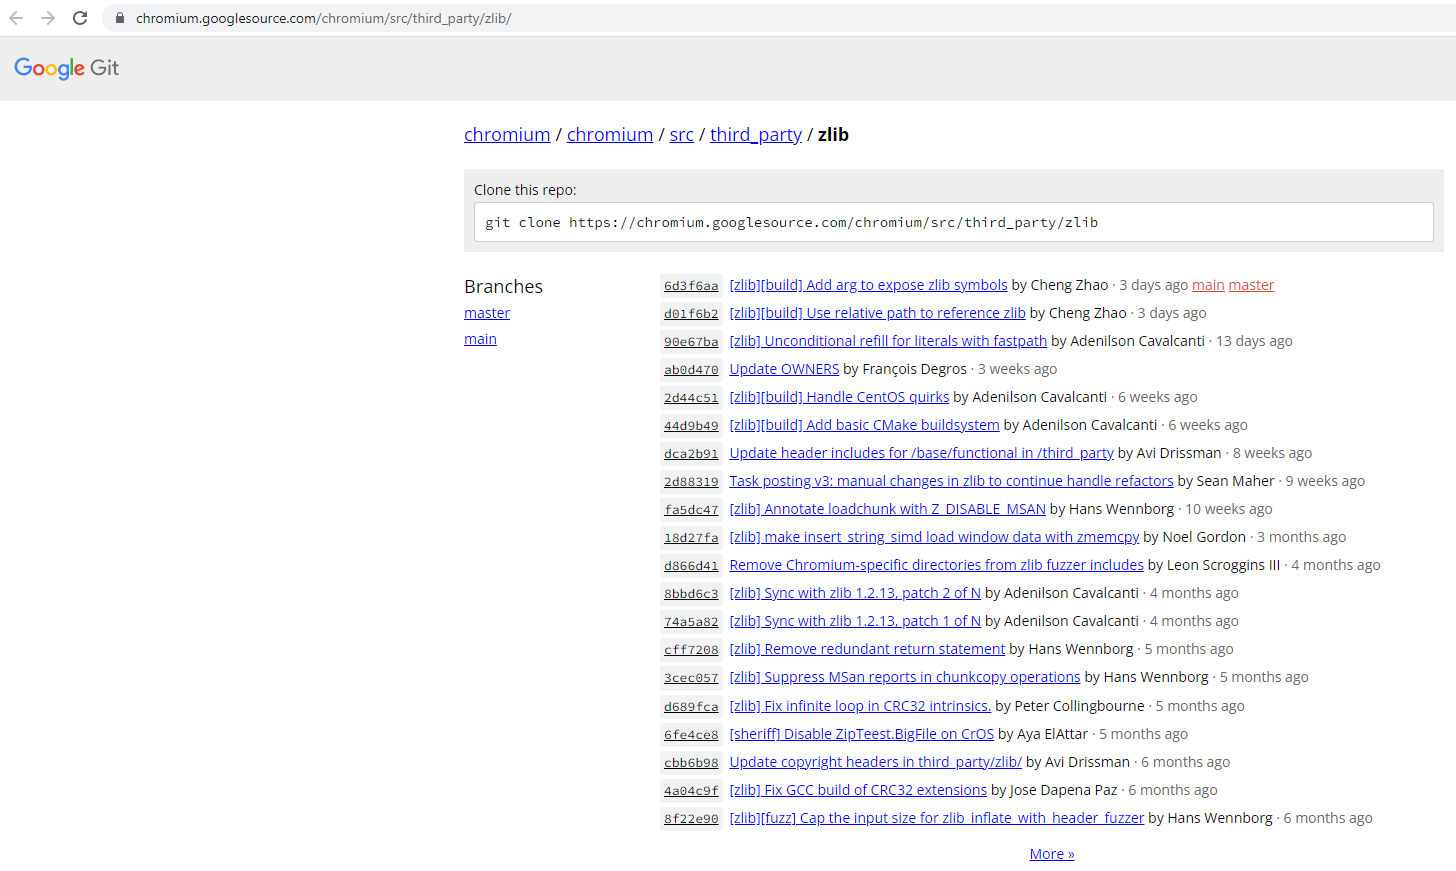Image resolution: width=1456 pixels, height=871 pixels.
Task: Open 'Disable ZipTeest.BigFile on CrOS' commit
Action: point(861,734)
